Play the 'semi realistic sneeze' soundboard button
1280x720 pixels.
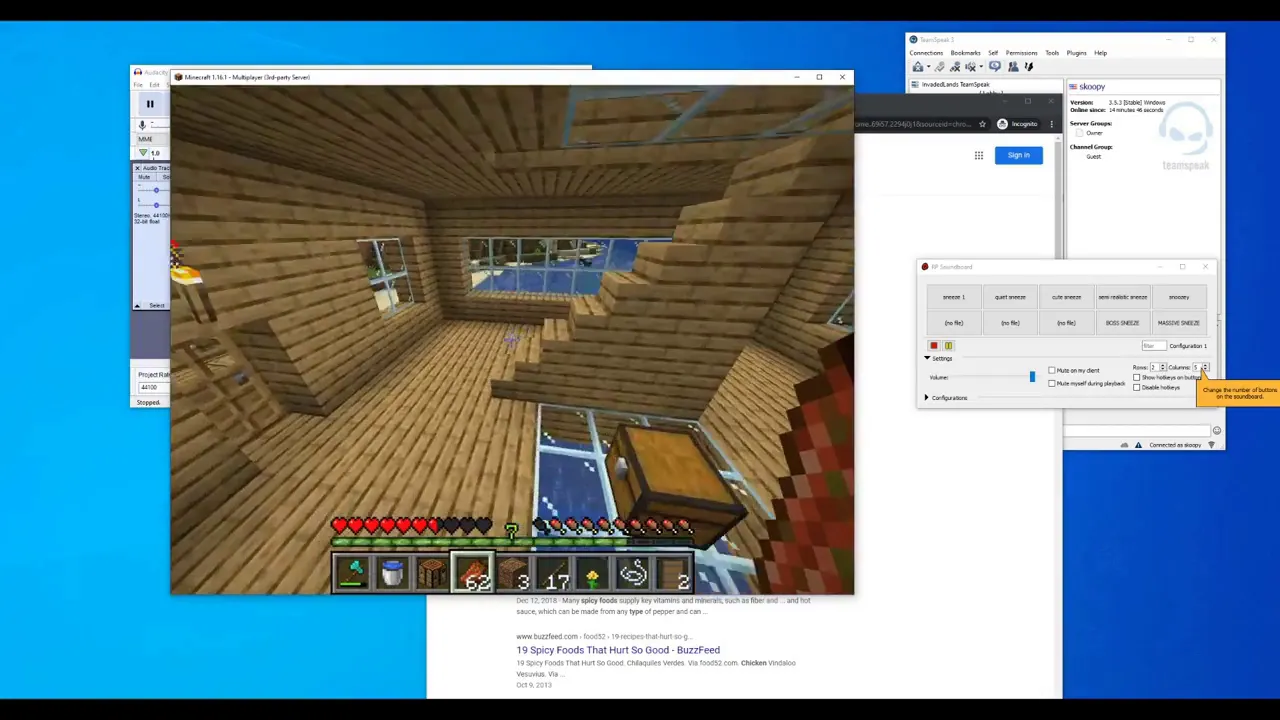click(x=1123, y=297)
